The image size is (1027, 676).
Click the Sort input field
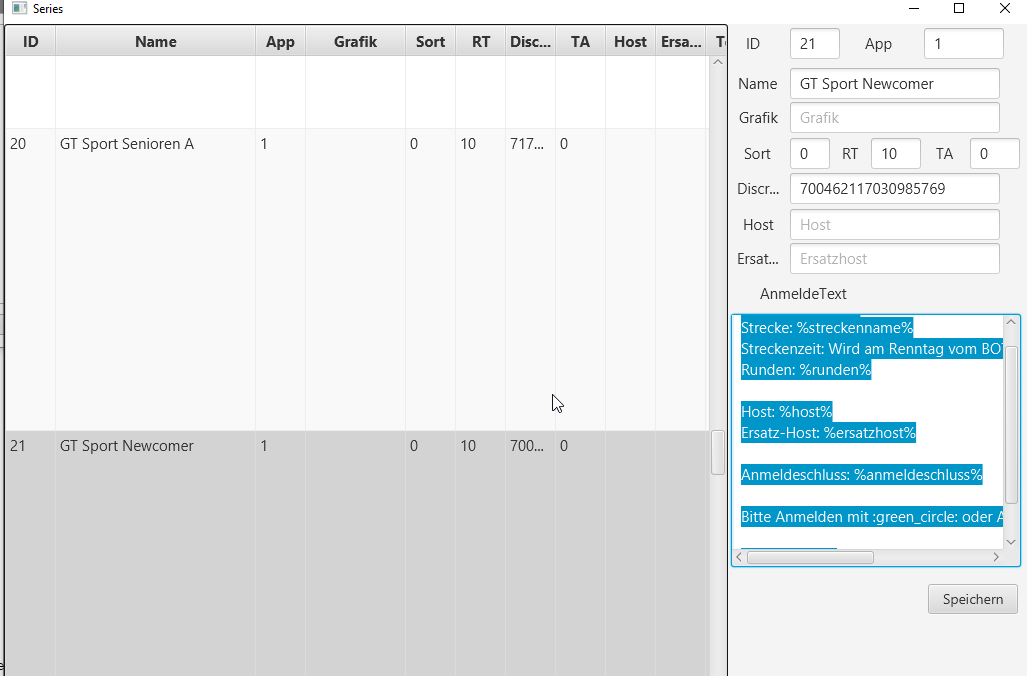(809, 154)
